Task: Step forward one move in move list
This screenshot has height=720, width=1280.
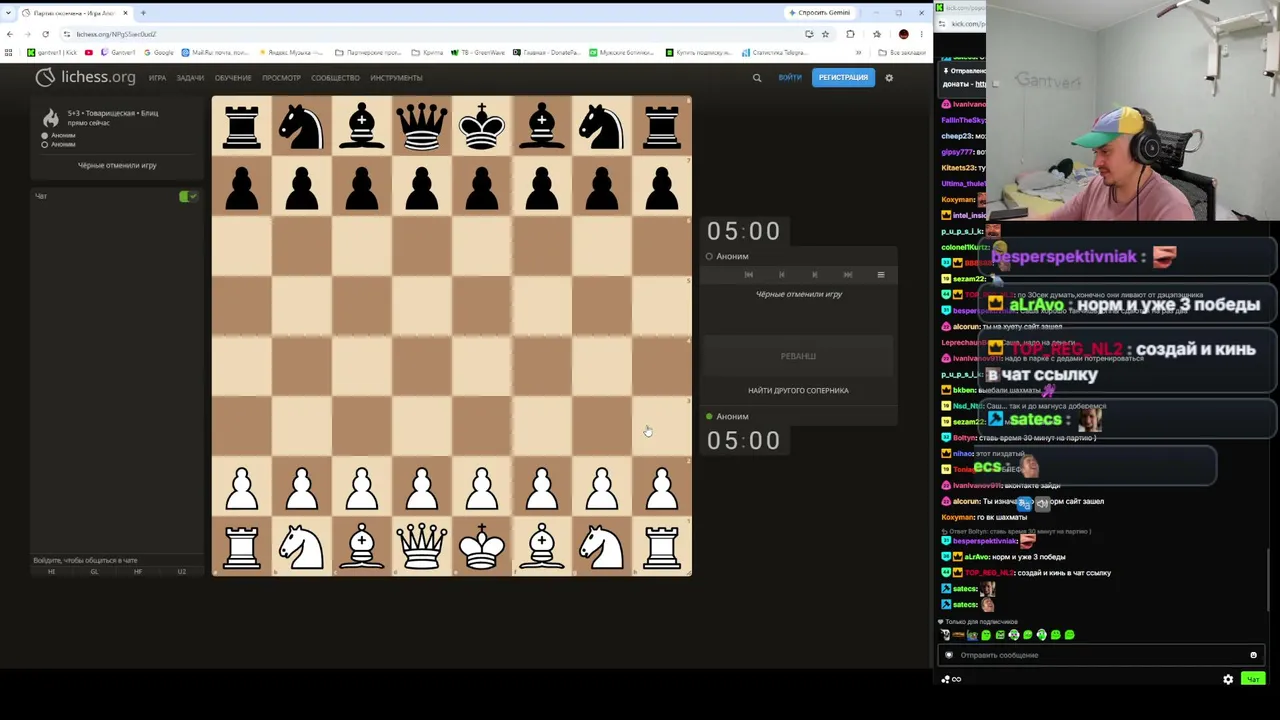Action: click(815, 274)
